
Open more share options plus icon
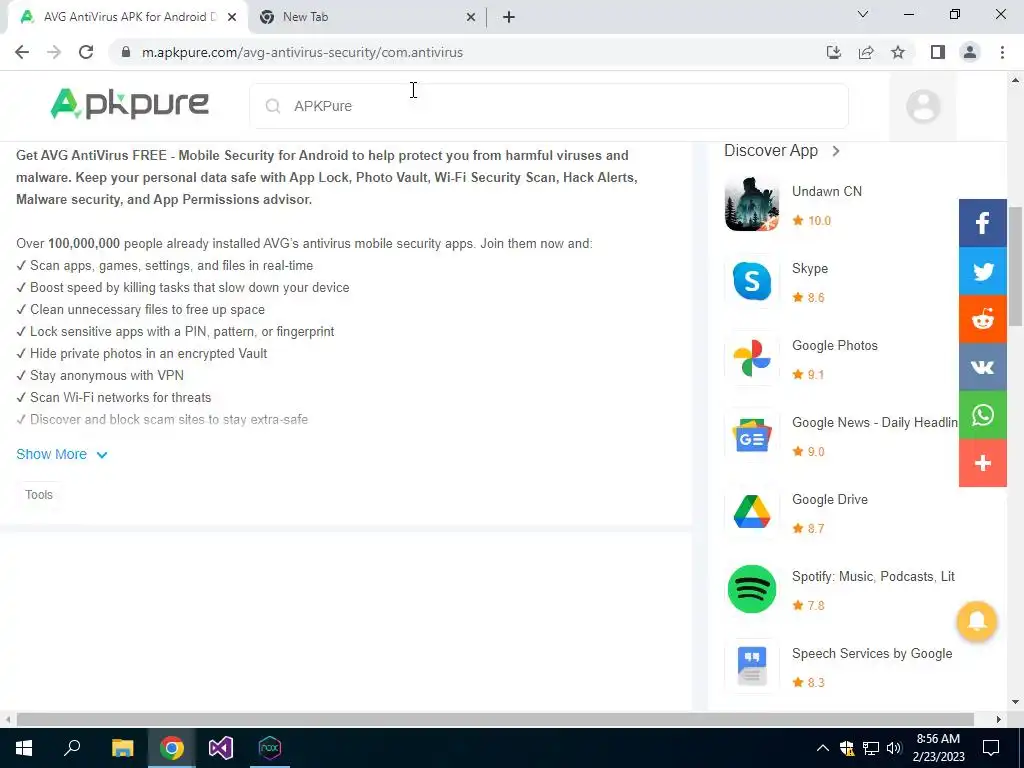point(982,463)
